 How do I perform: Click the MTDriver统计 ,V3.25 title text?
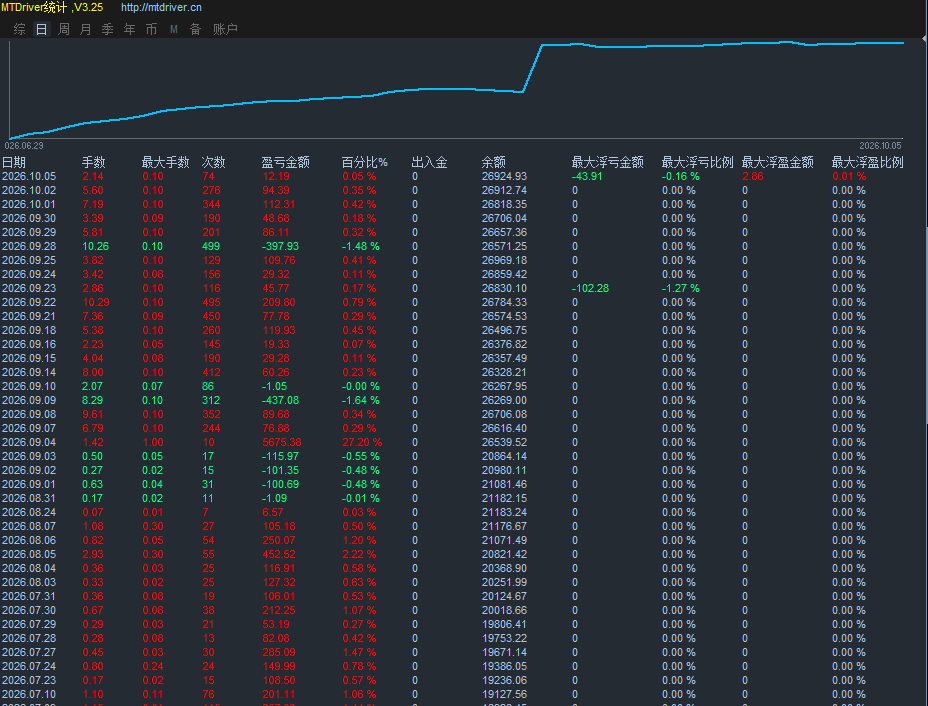[x=52, y=8]
